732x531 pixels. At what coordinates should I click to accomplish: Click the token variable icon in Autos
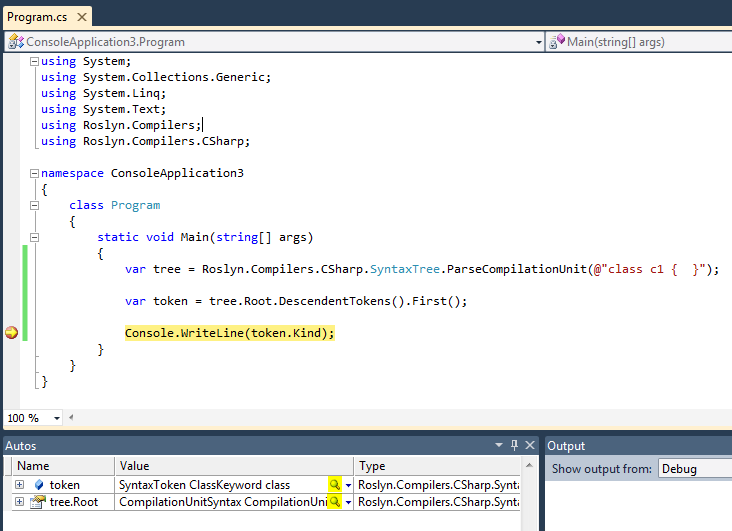pos(39,485)
